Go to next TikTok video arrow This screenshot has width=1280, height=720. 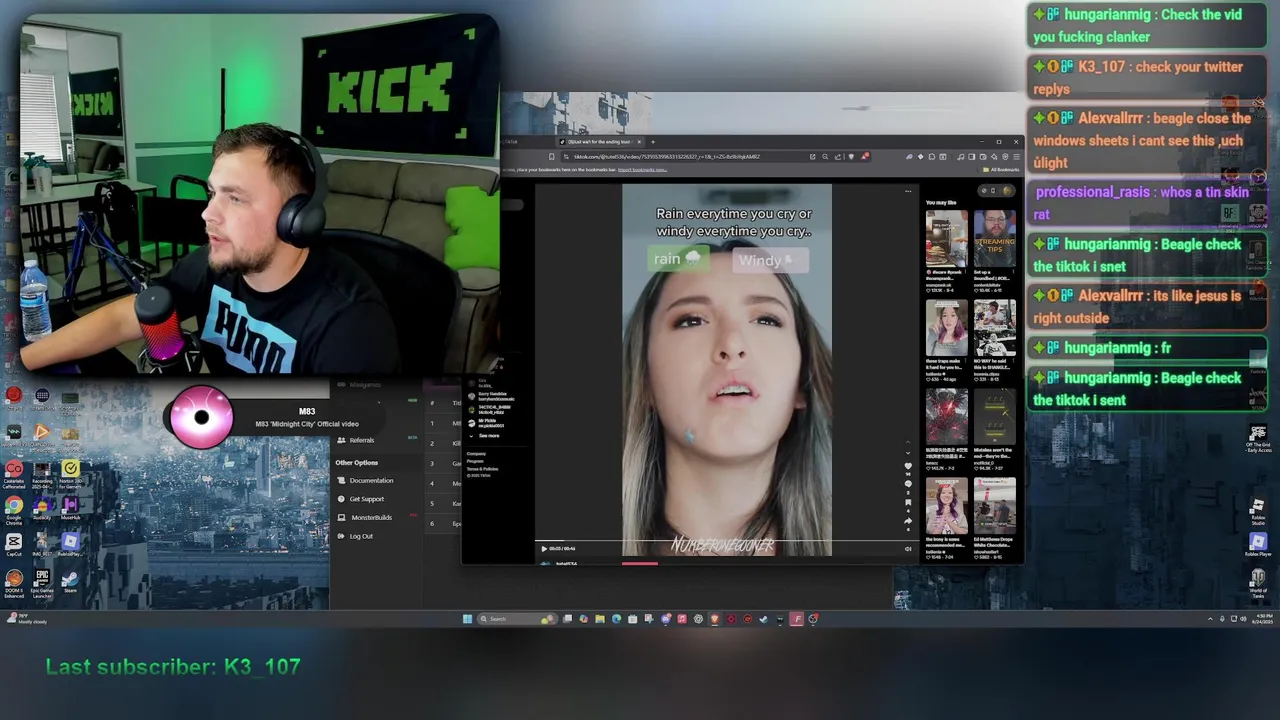tap(908, 453)
